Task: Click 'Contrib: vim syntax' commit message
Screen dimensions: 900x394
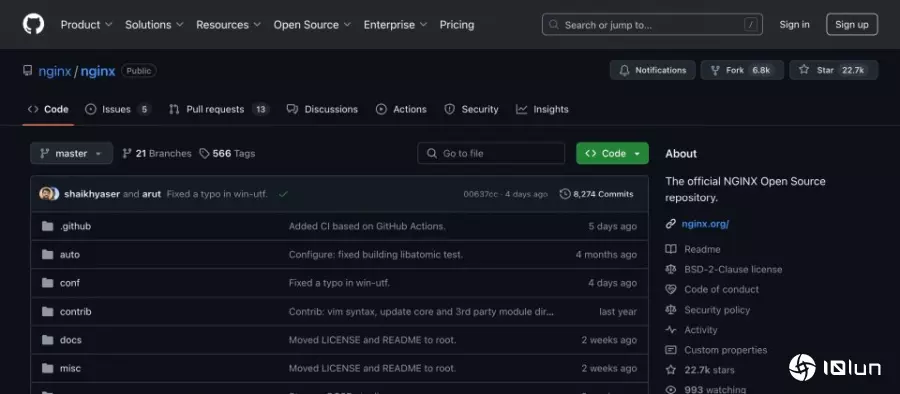Action: (421, 312)
